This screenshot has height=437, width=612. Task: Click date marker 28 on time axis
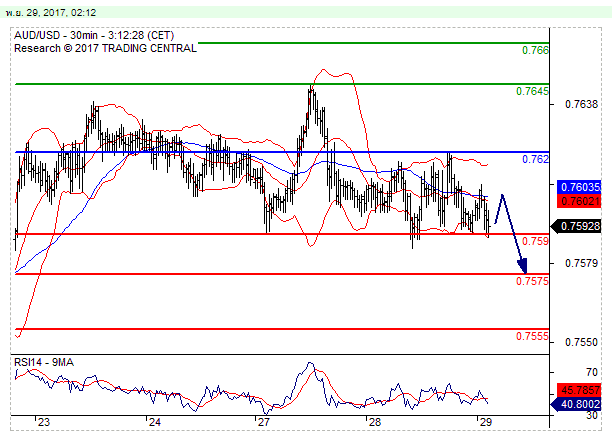375,422
